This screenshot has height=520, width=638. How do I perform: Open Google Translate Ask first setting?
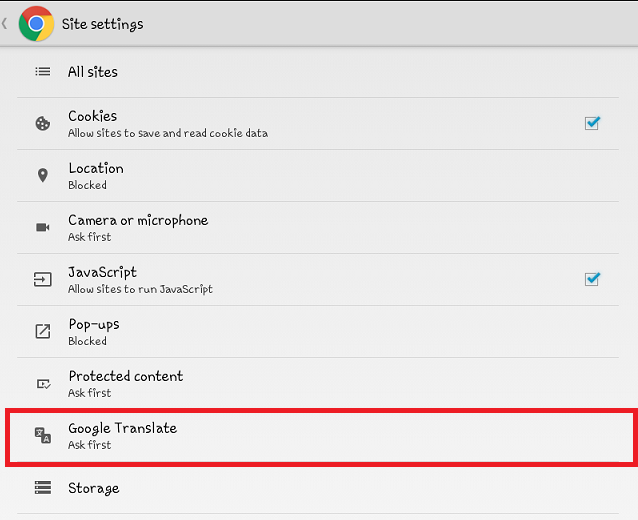pyautogui.click(x=320, y=437)
